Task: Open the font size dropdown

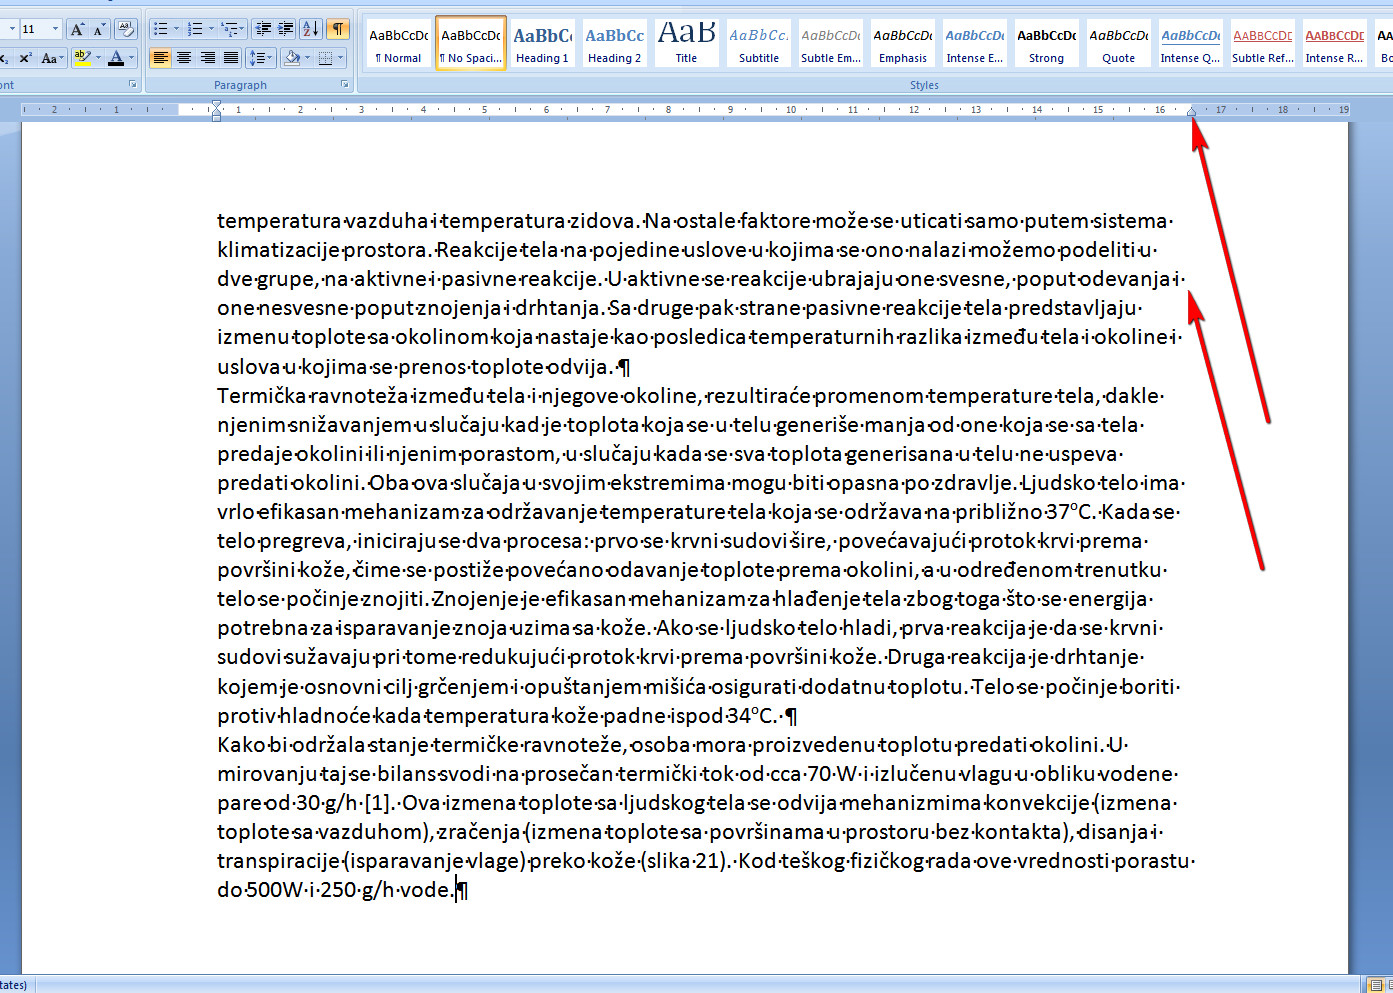Action: coord(55,29)
